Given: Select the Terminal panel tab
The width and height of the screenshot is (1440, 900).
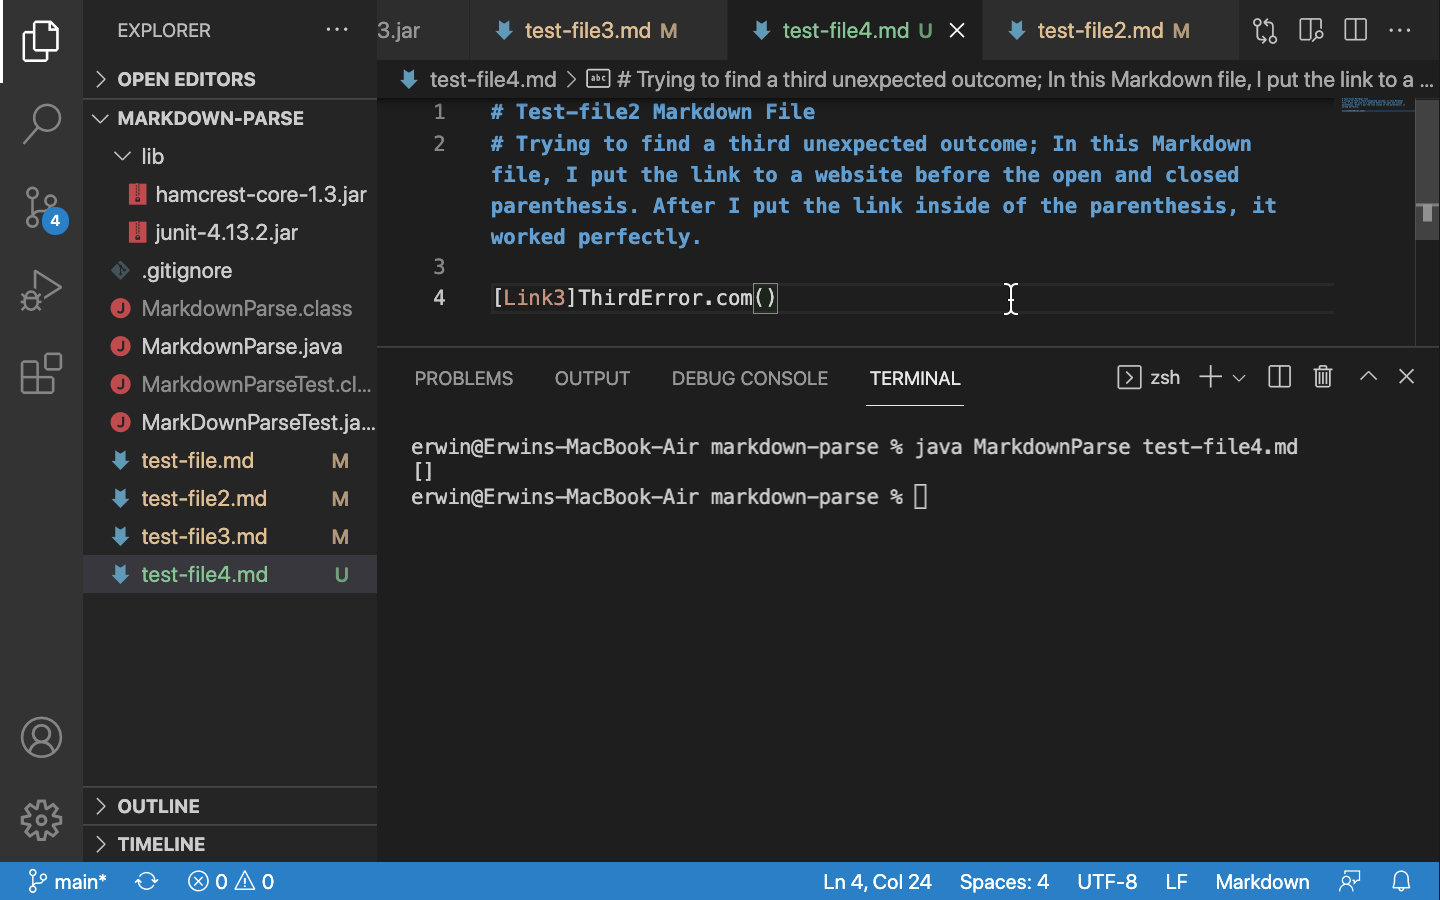Looking at the screenshot, I should (915, 378).
